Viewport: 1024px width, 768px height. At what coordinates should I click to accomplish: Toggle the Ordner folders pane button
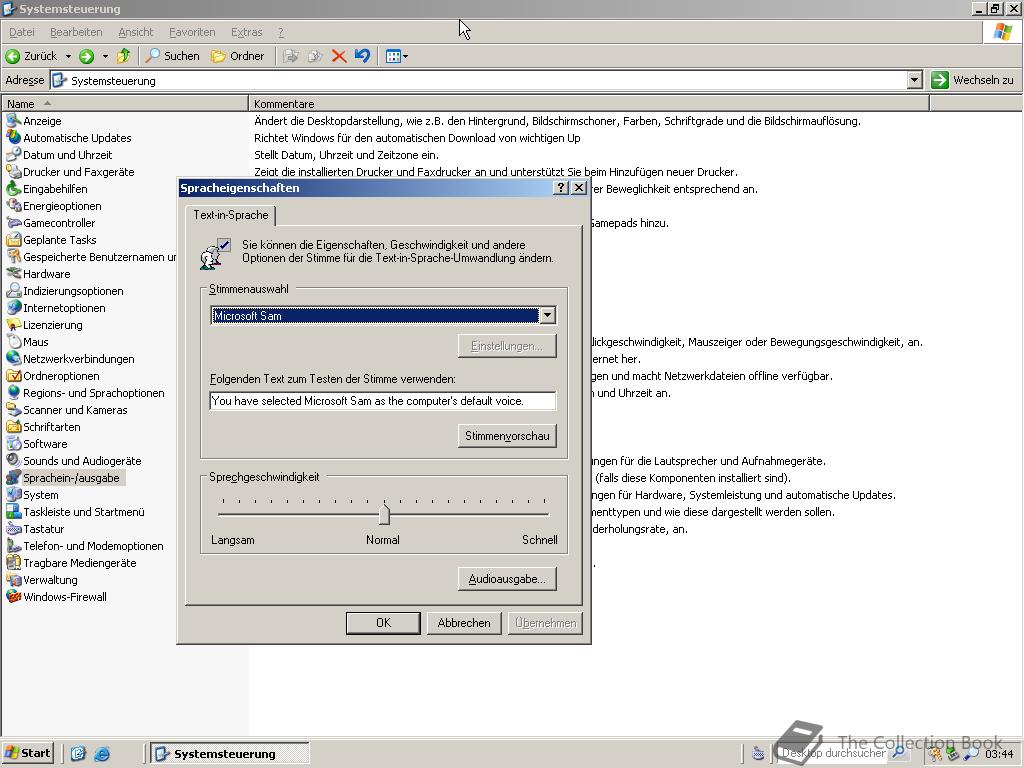tap(238, 56)
